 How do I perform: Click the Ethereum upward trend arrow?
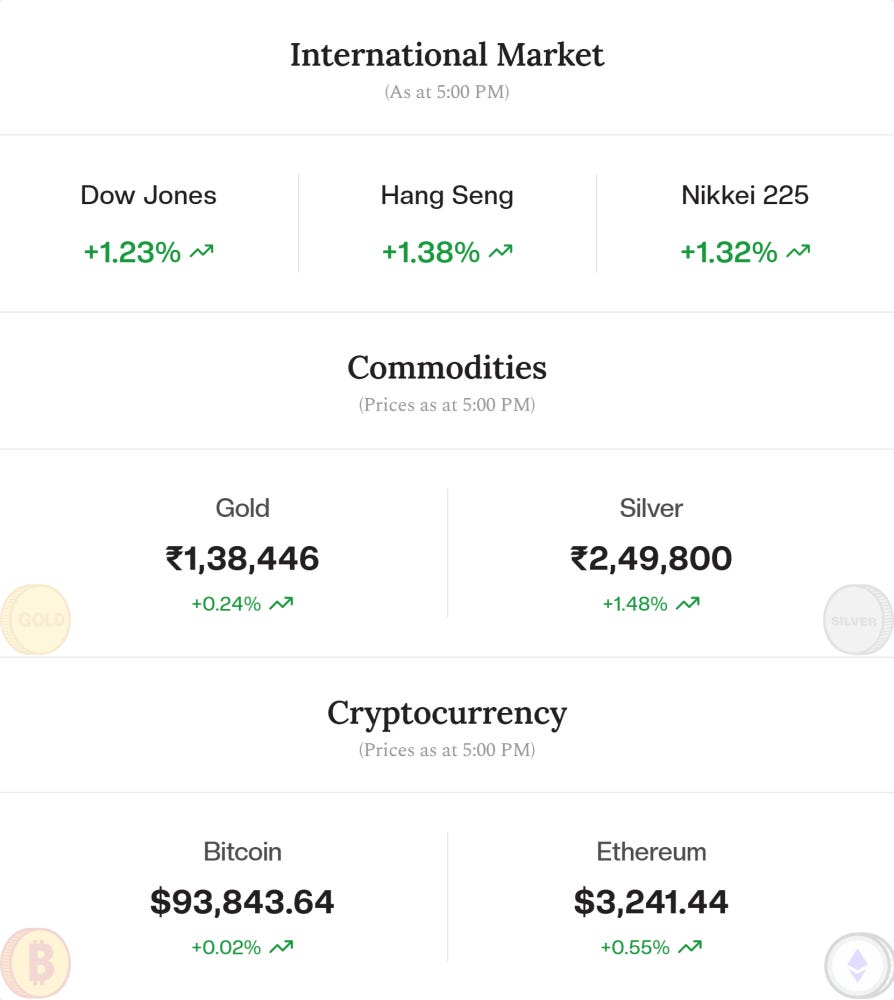pyautogui.click(x=690, y=947)
